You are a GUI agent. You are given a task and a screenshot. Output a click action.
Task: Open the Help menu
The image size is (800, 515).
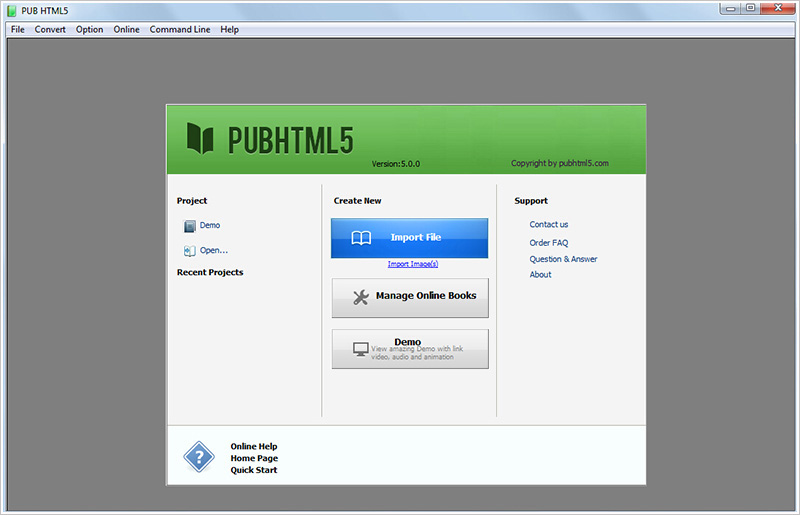230,30
